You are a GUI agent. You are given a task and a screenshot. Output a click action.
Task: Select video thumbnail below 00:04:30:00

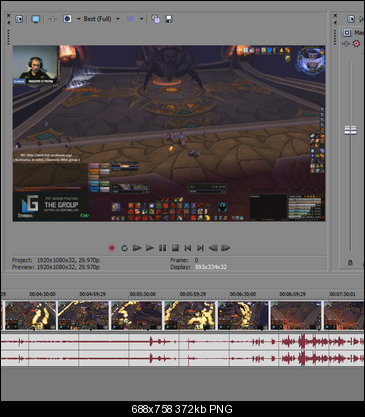[x=30, y=315]
